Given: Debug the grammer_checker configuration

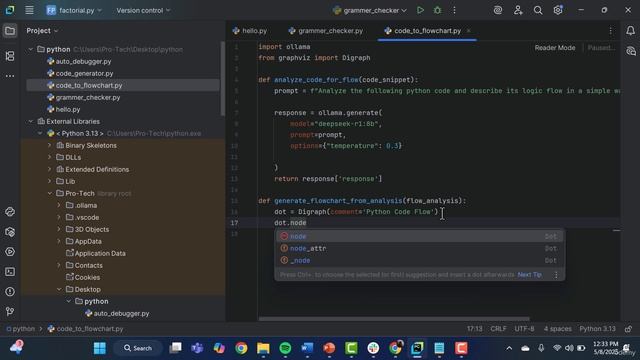Looking at the screenshot, I should pyautogui.click(x=438, y=10).
